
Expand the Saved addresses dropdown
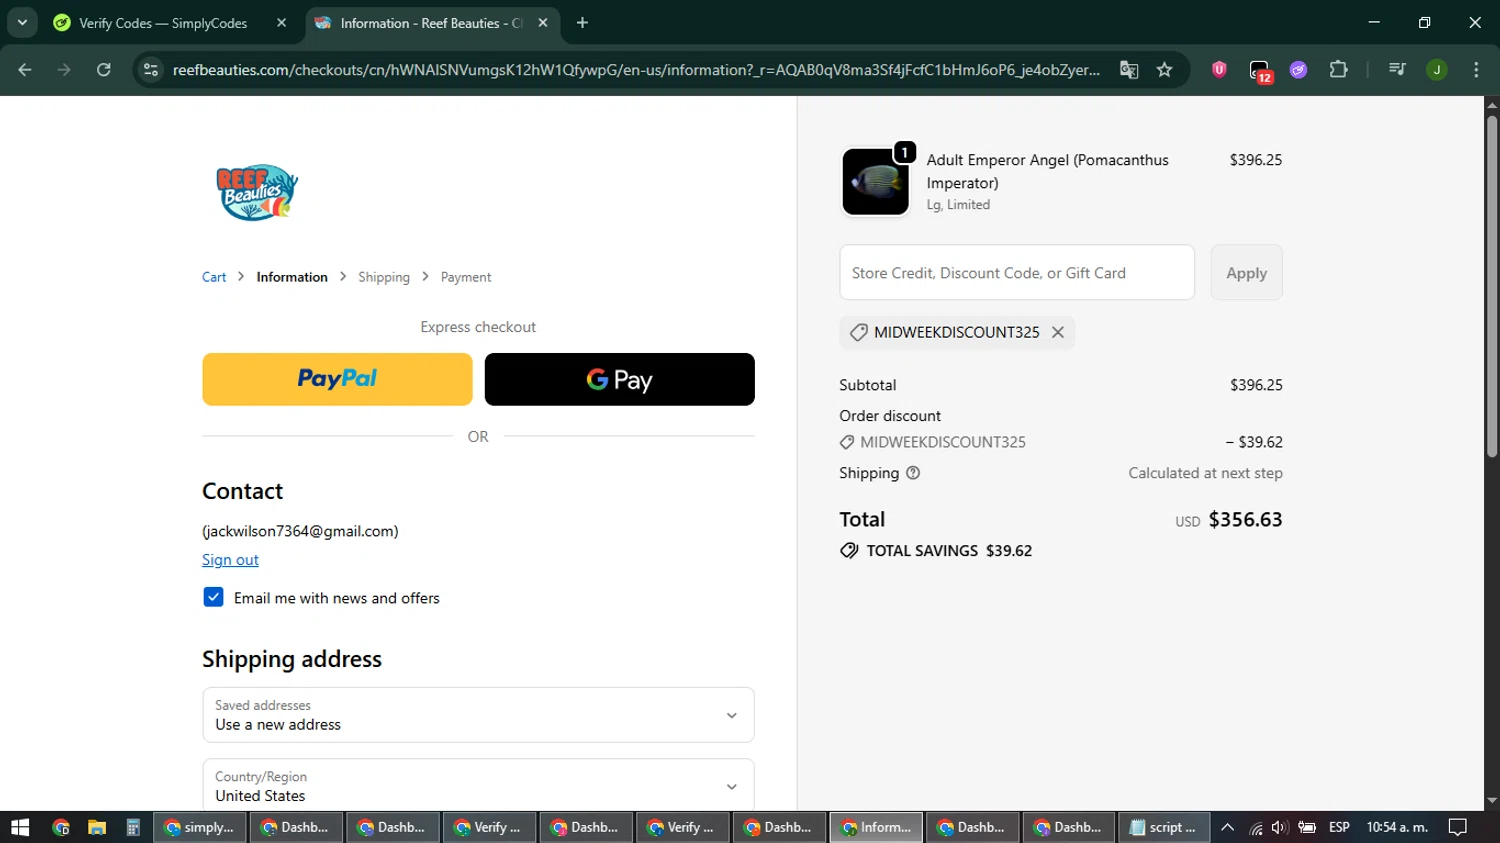tap(478, 715)
